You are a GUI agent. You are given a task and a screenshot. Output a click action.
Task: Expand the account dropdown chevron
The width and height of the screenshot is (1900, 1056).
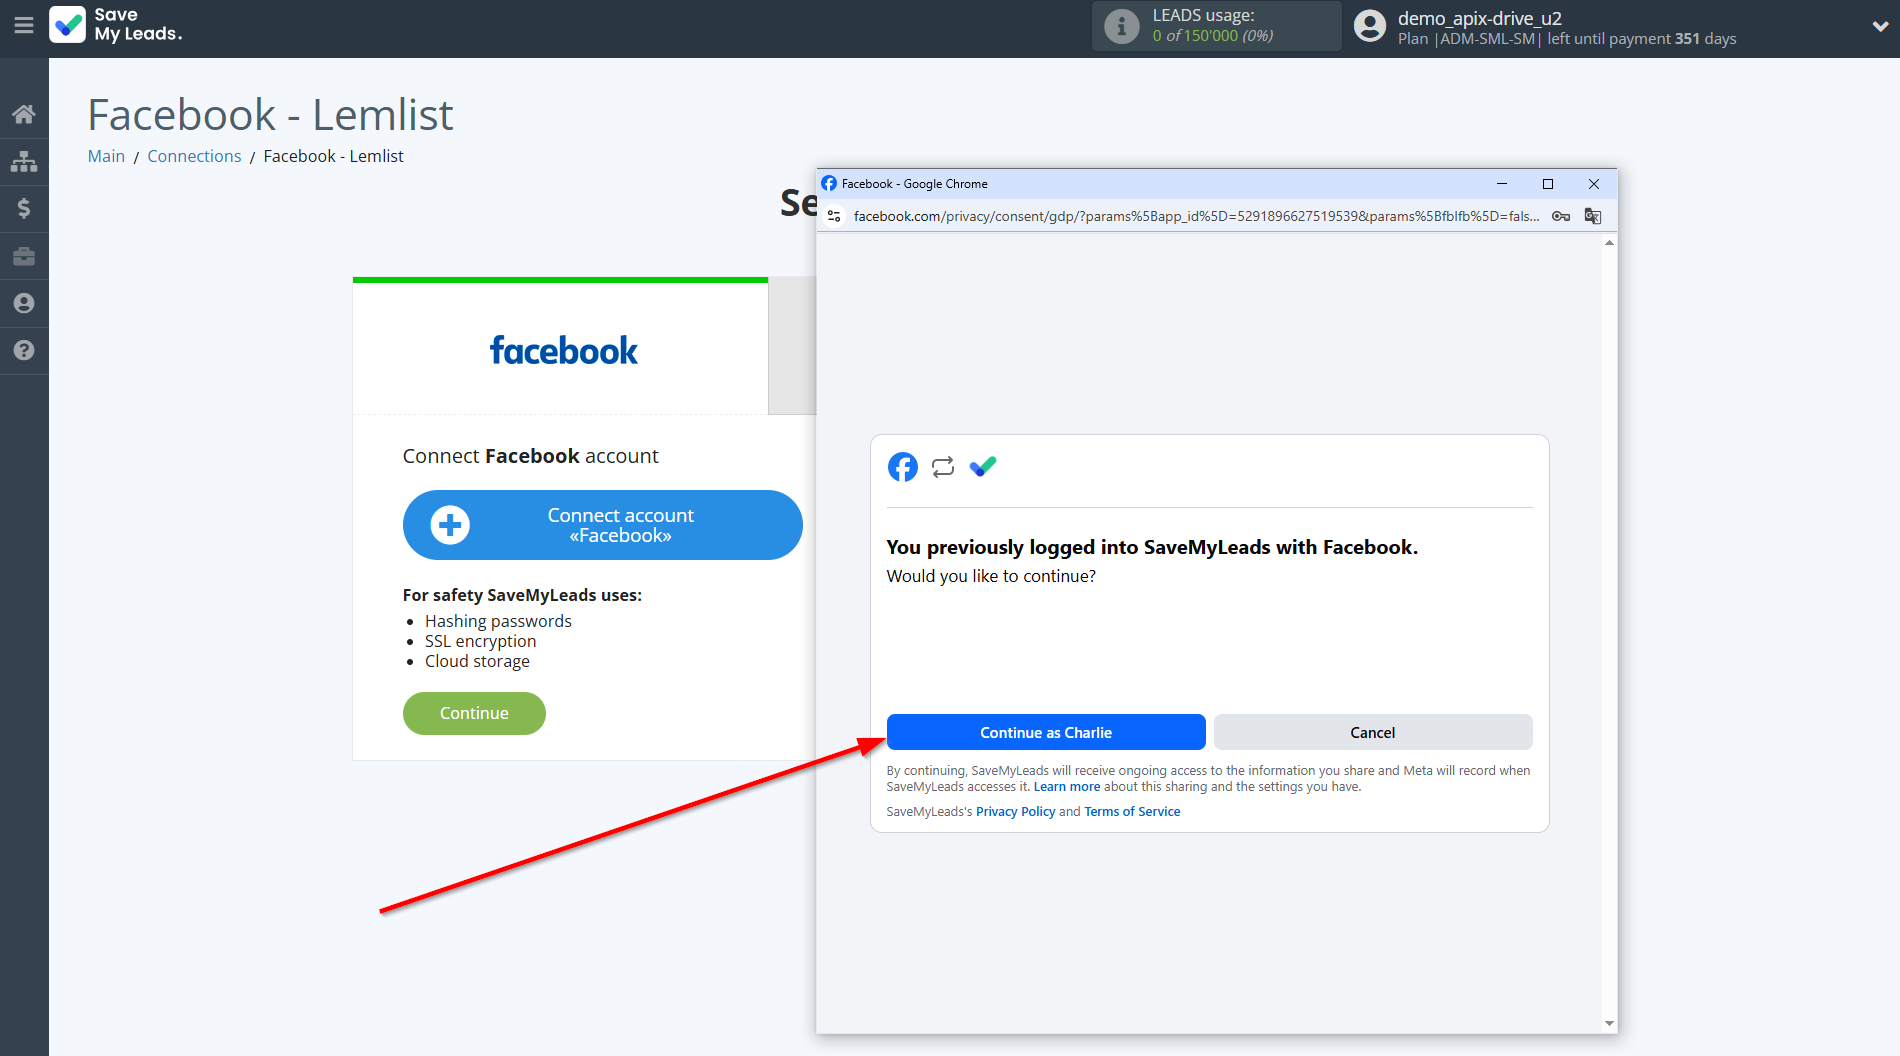tap(1879, 27)
